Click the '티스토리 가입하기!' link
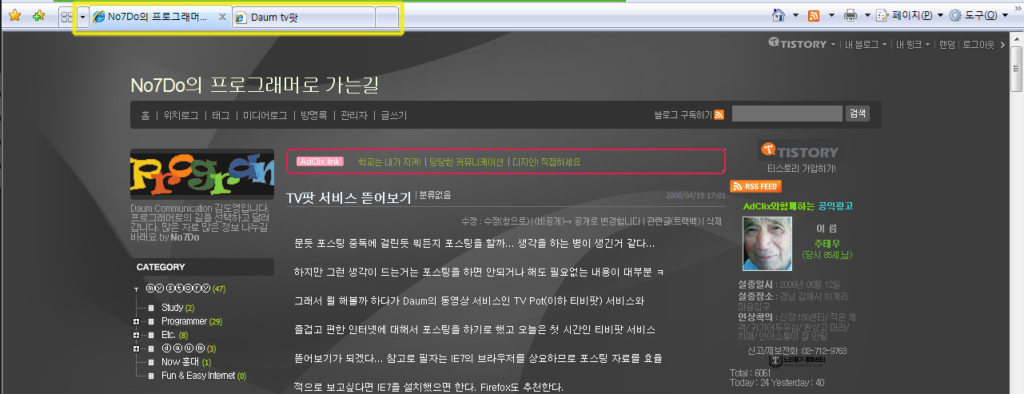 pyautogui.click(x=801, y=168)
